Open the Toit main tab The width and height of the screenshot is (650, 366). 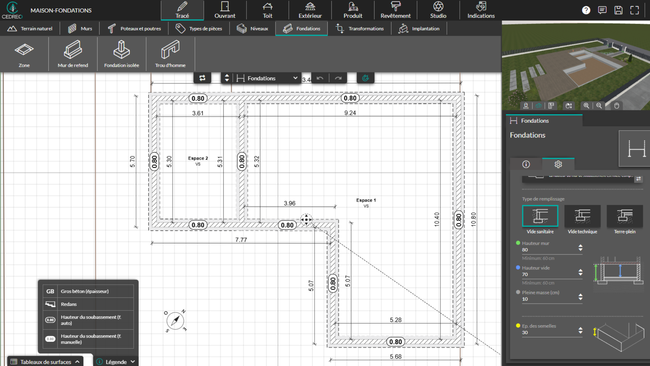tap(267, 10)
